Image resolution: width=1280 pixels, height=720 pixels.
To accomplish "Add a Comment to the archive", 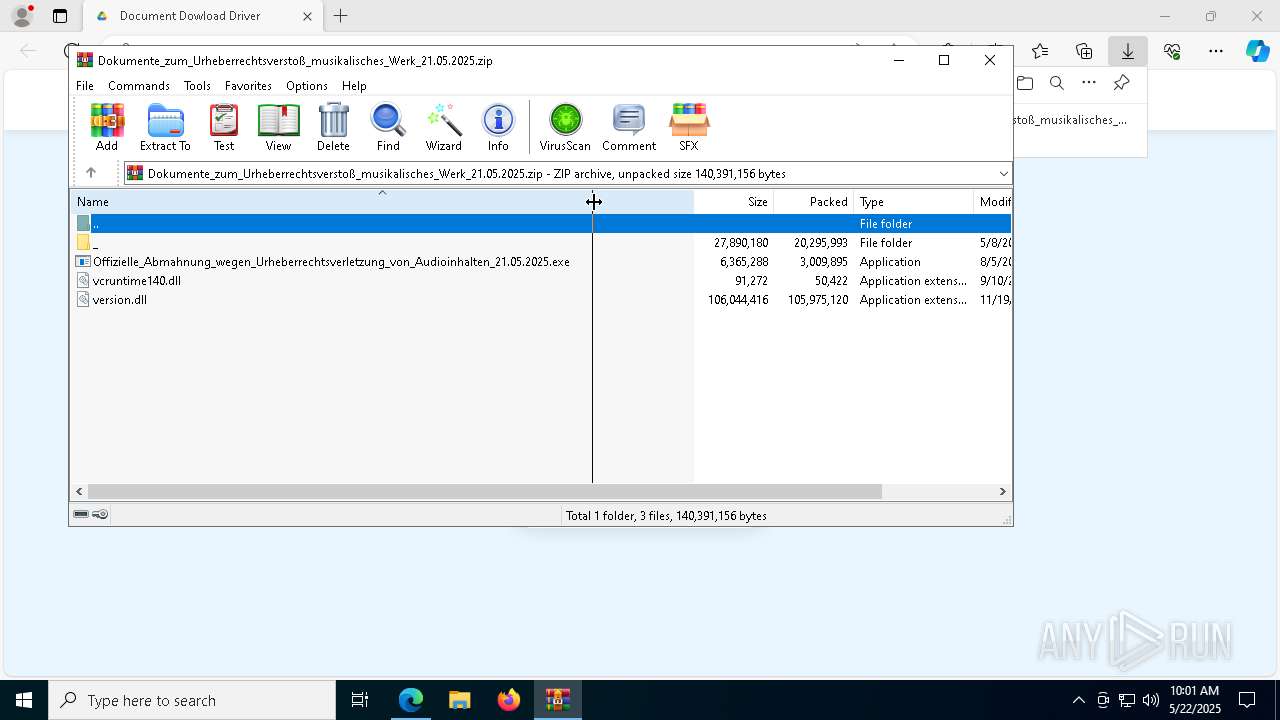I will pyautogui.click(x=629, y=127).
